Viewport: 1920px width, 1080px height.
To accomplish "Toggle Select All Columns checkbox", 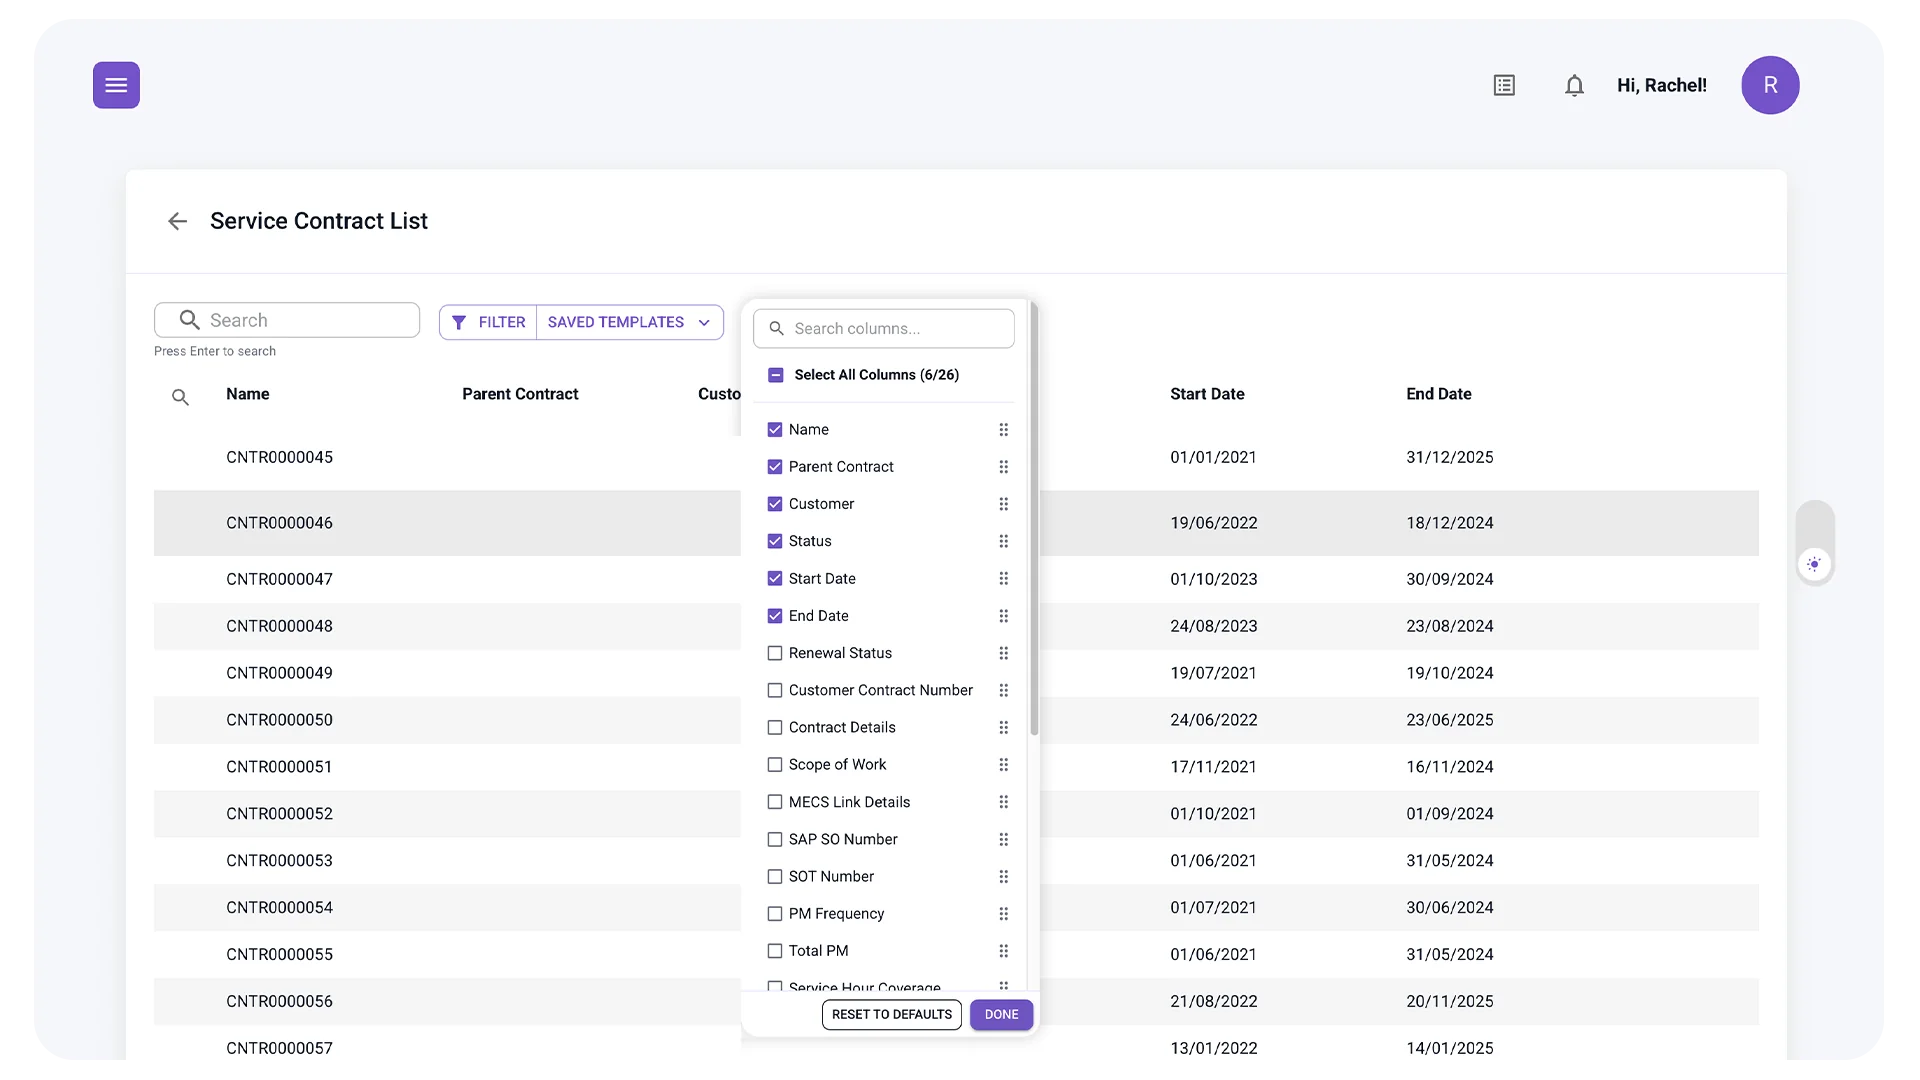I will (x=775, y=375).
